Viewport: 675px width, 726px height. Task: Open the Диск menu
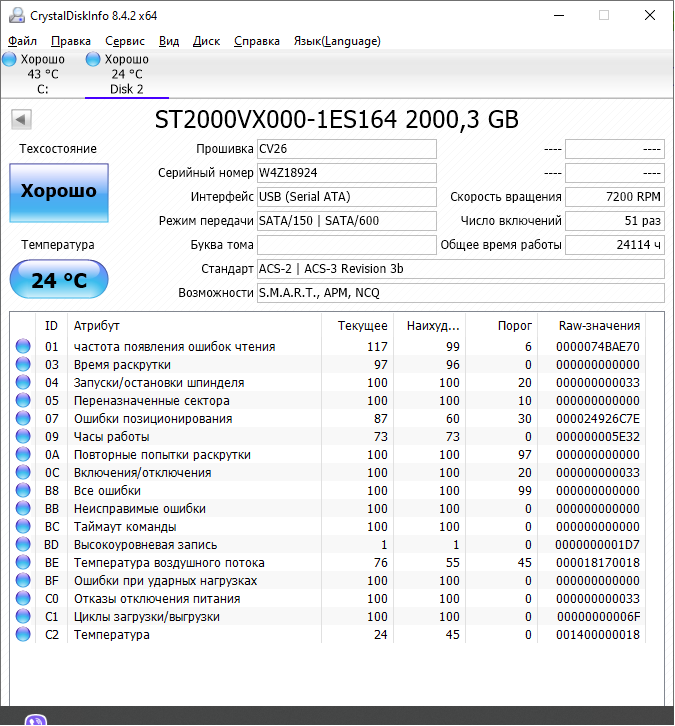click(206, 41)
